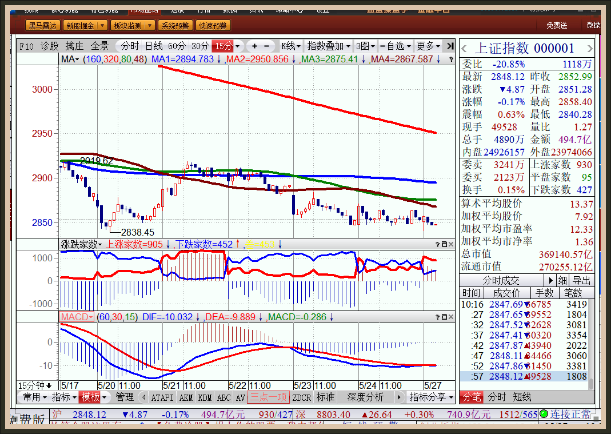611x434 pixels.
Task: Switch to the 短线 tab
Action: [522, 397]
